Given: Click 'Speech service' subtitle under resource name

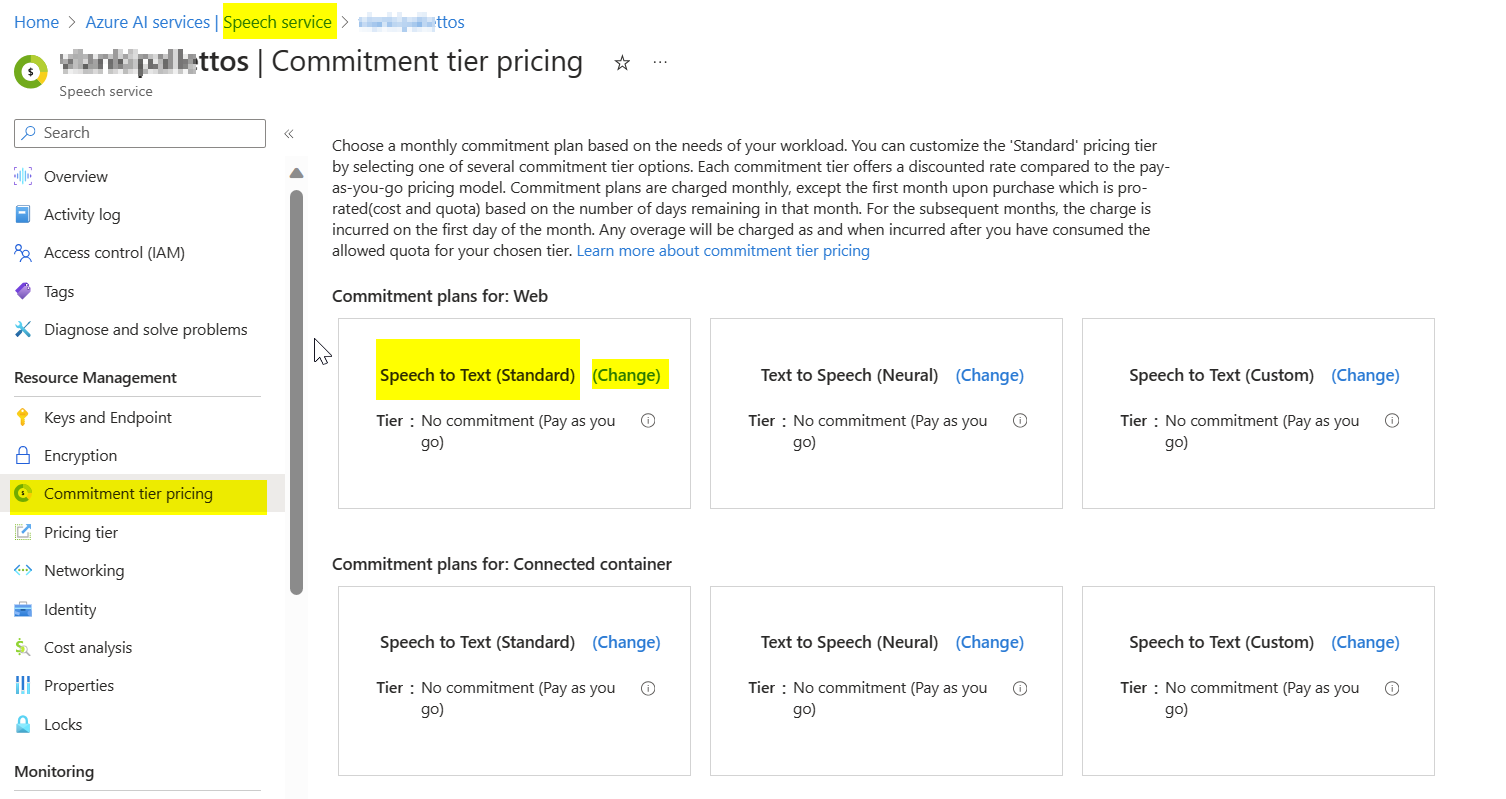Looking at the screenshot, I should 106,92.
